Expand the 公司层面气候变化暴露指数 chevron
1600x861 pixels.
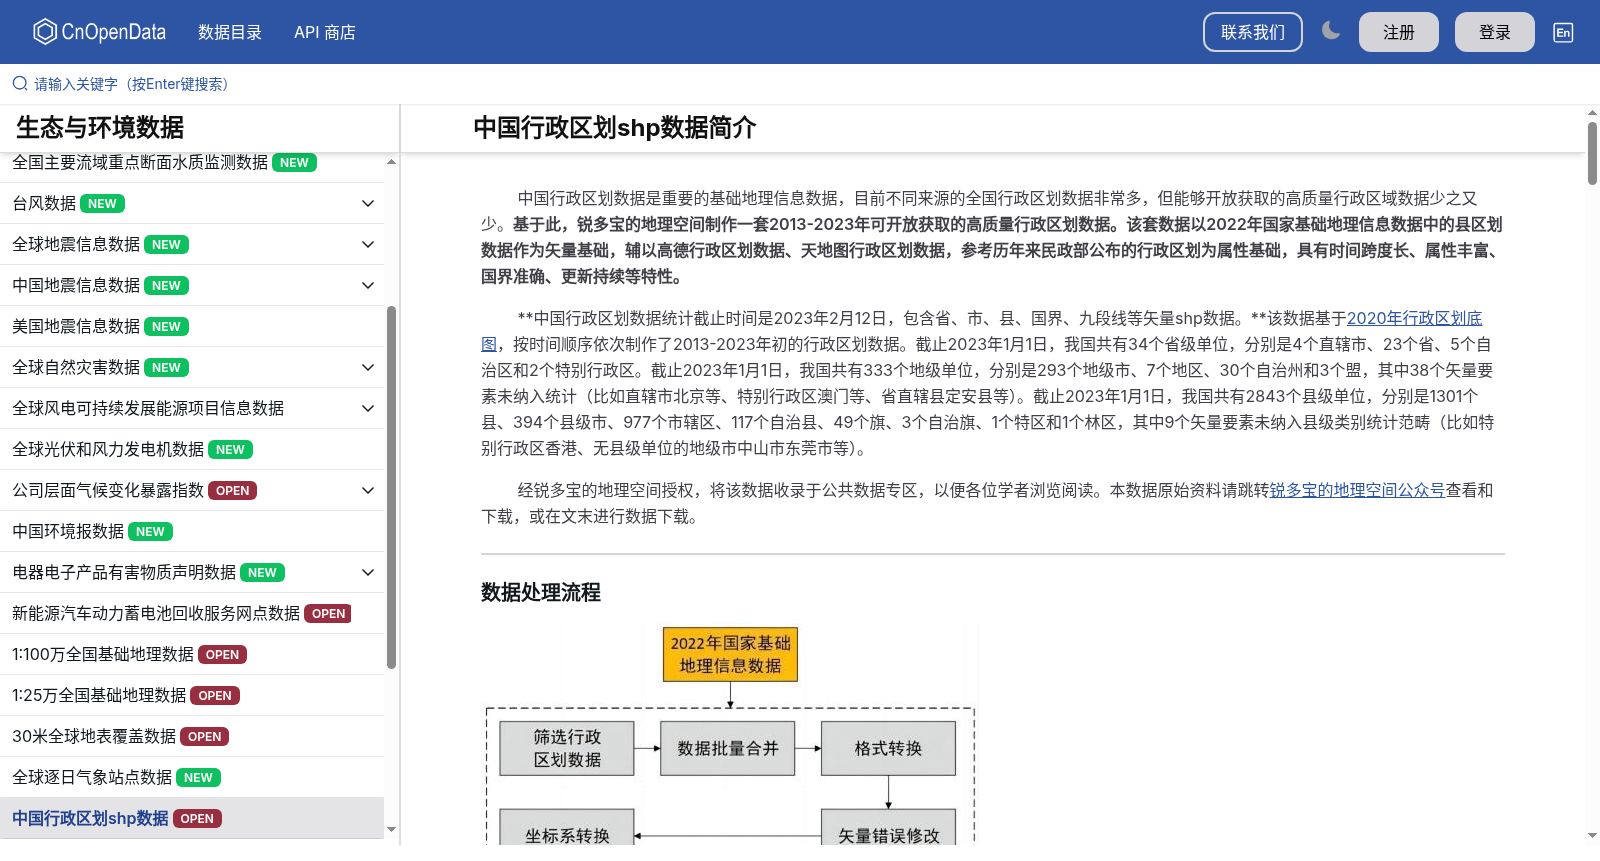click(368, 491)
